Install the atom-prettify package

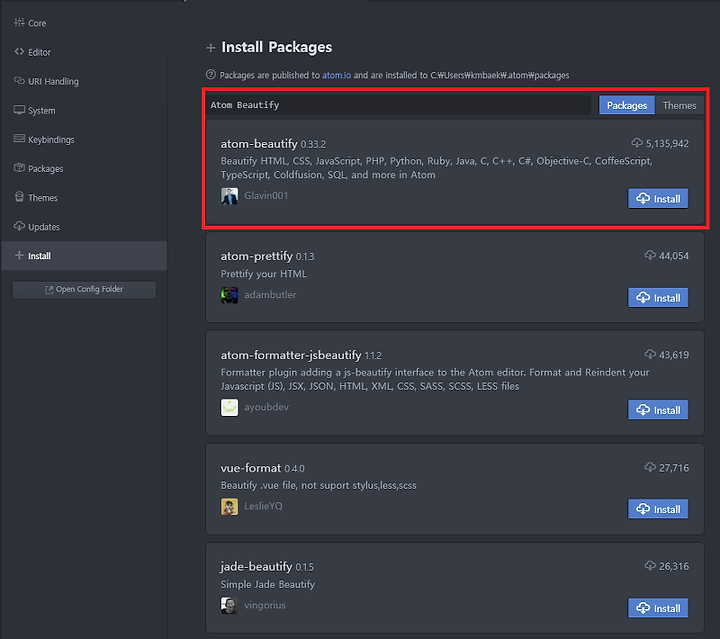pyautogui.click(x=658, y=298)
